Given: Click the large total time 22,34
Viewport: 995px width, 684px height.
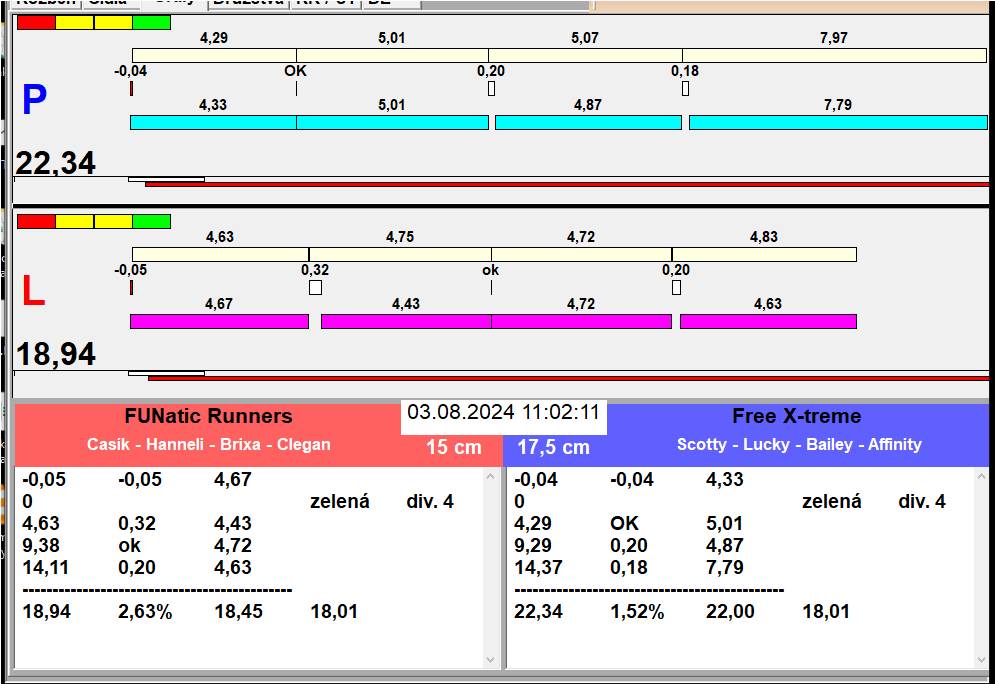Looking at the screenshot, I should [56, 163].
